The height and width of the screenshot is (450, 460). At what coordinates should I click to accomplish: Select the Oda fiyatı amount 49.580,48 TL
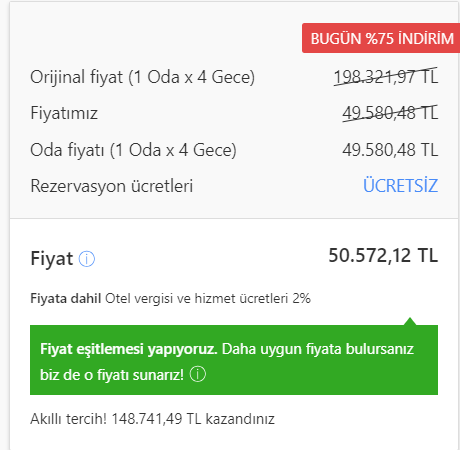point(390,150)
